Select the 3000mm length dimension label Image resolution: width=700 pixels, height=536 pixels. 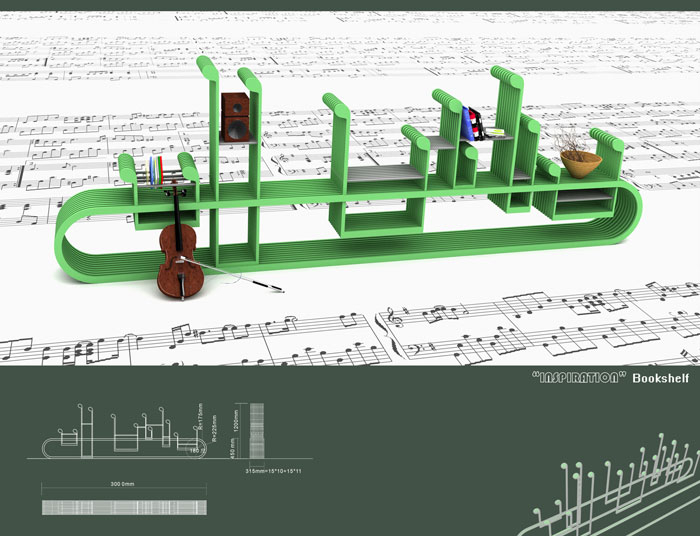(x=122, y=485)
